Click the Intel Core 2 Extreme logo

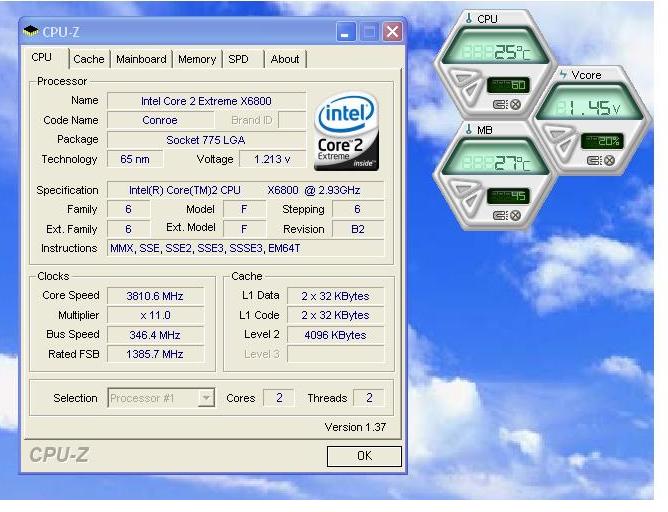[x=346, y=132]
